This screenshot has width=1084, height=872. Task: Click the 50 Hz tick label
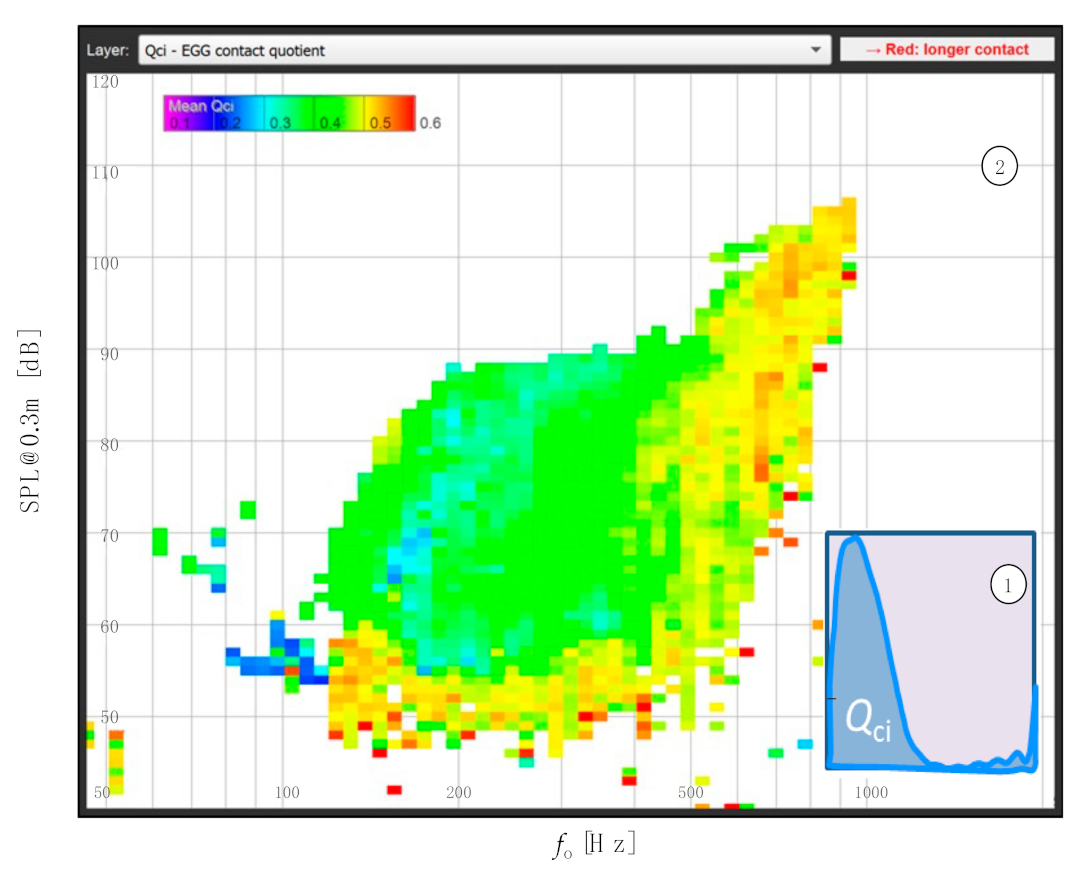pos(101,793)
